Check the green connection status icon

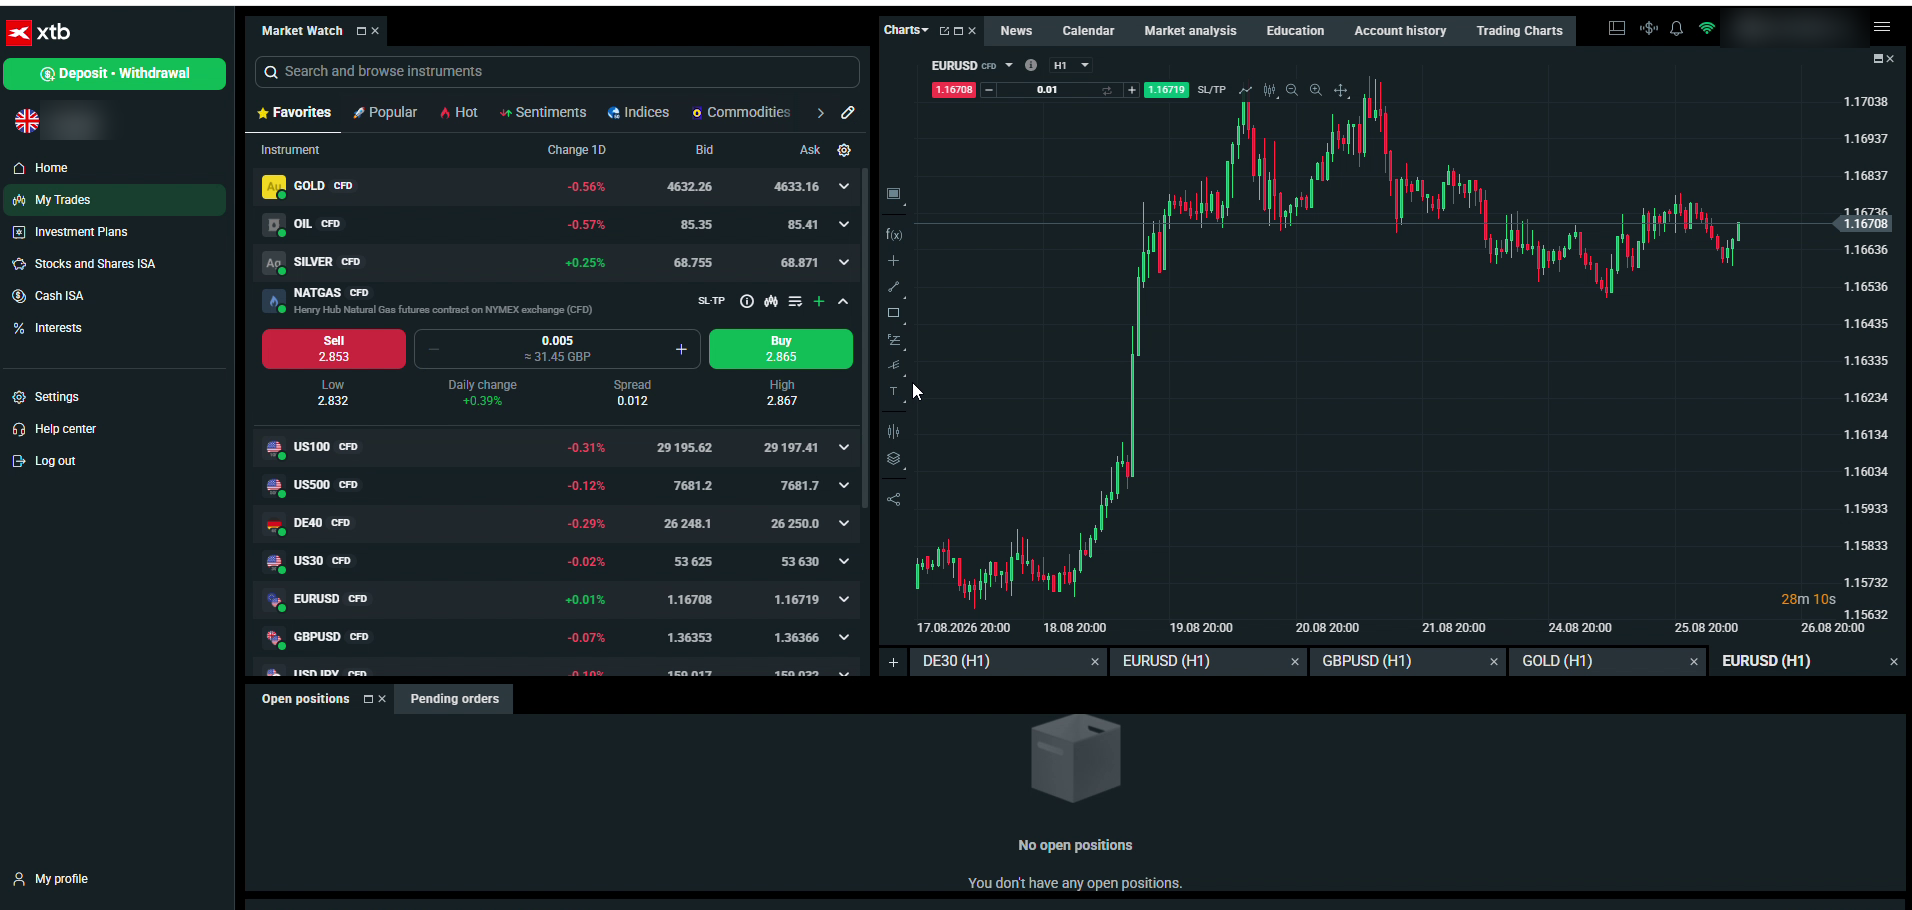pos(1707,29)
